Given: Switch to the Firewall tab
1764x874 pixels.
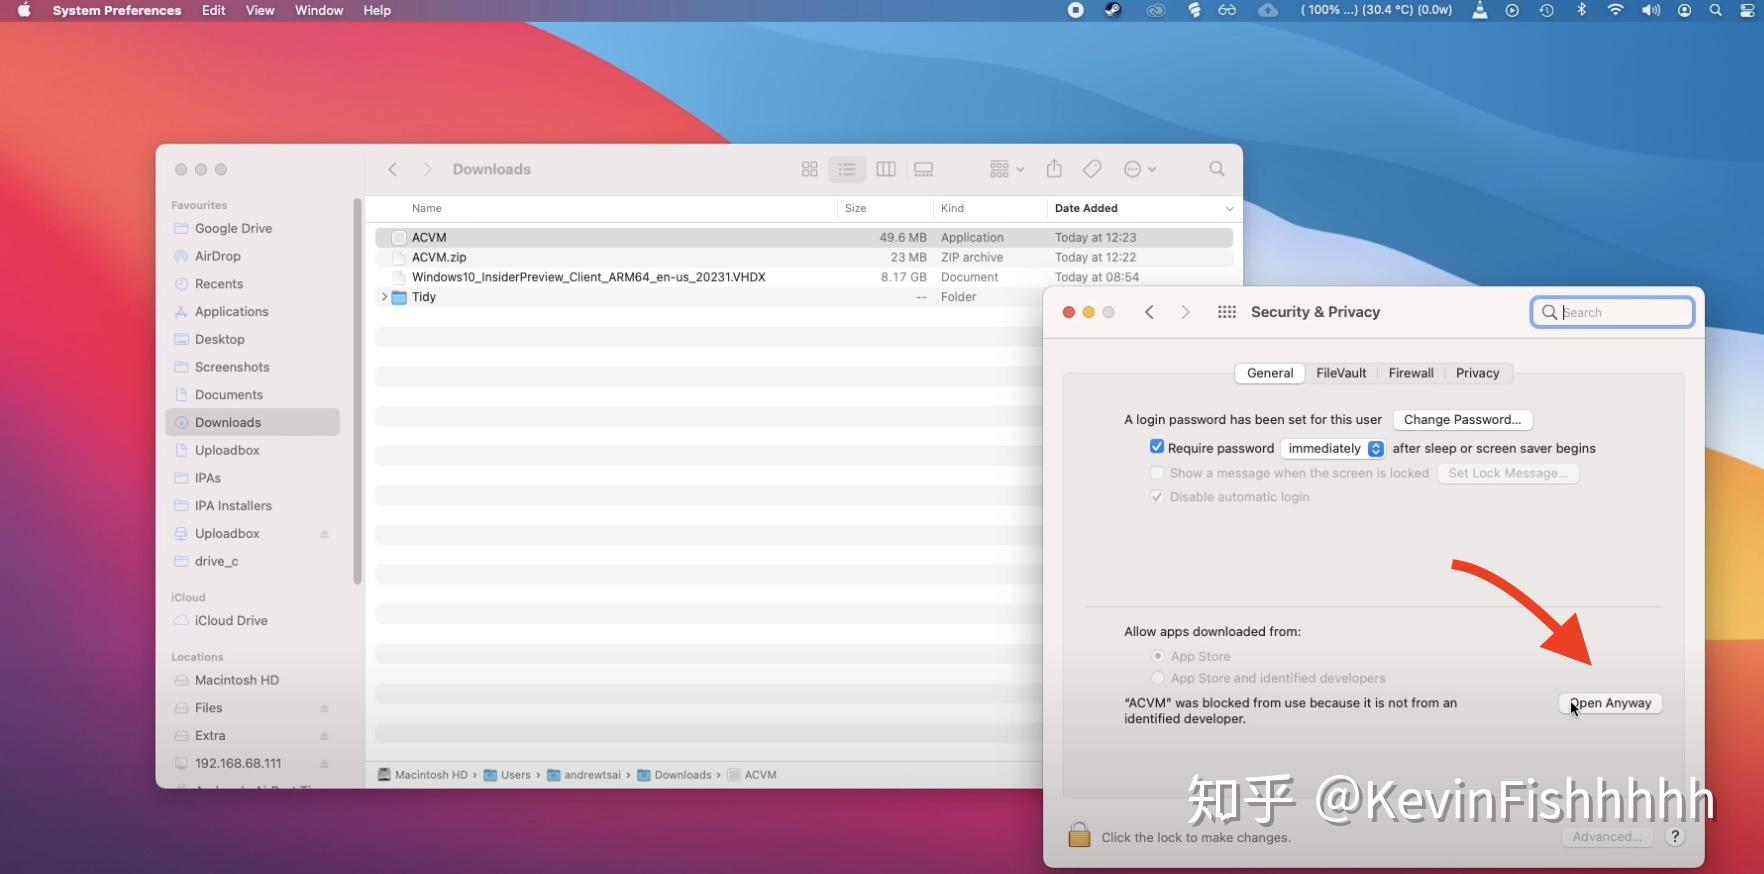Looking at the screenshot, I should [x=1411, y=373].
